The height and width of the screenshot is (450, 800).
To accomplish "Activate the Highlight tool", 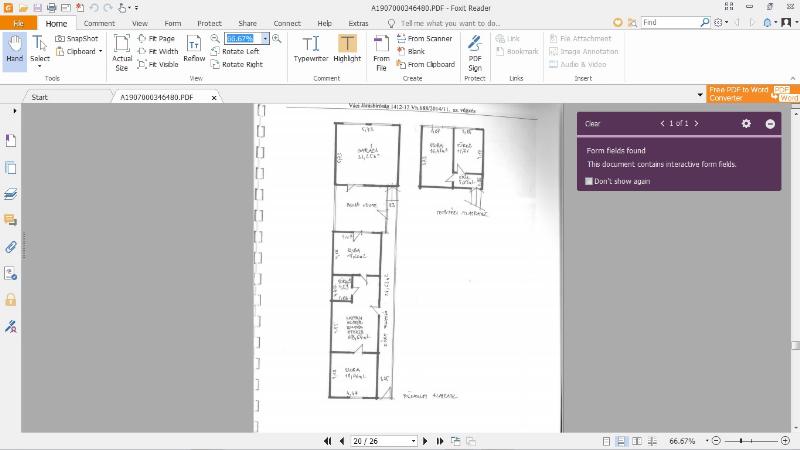I will point(347,49).
